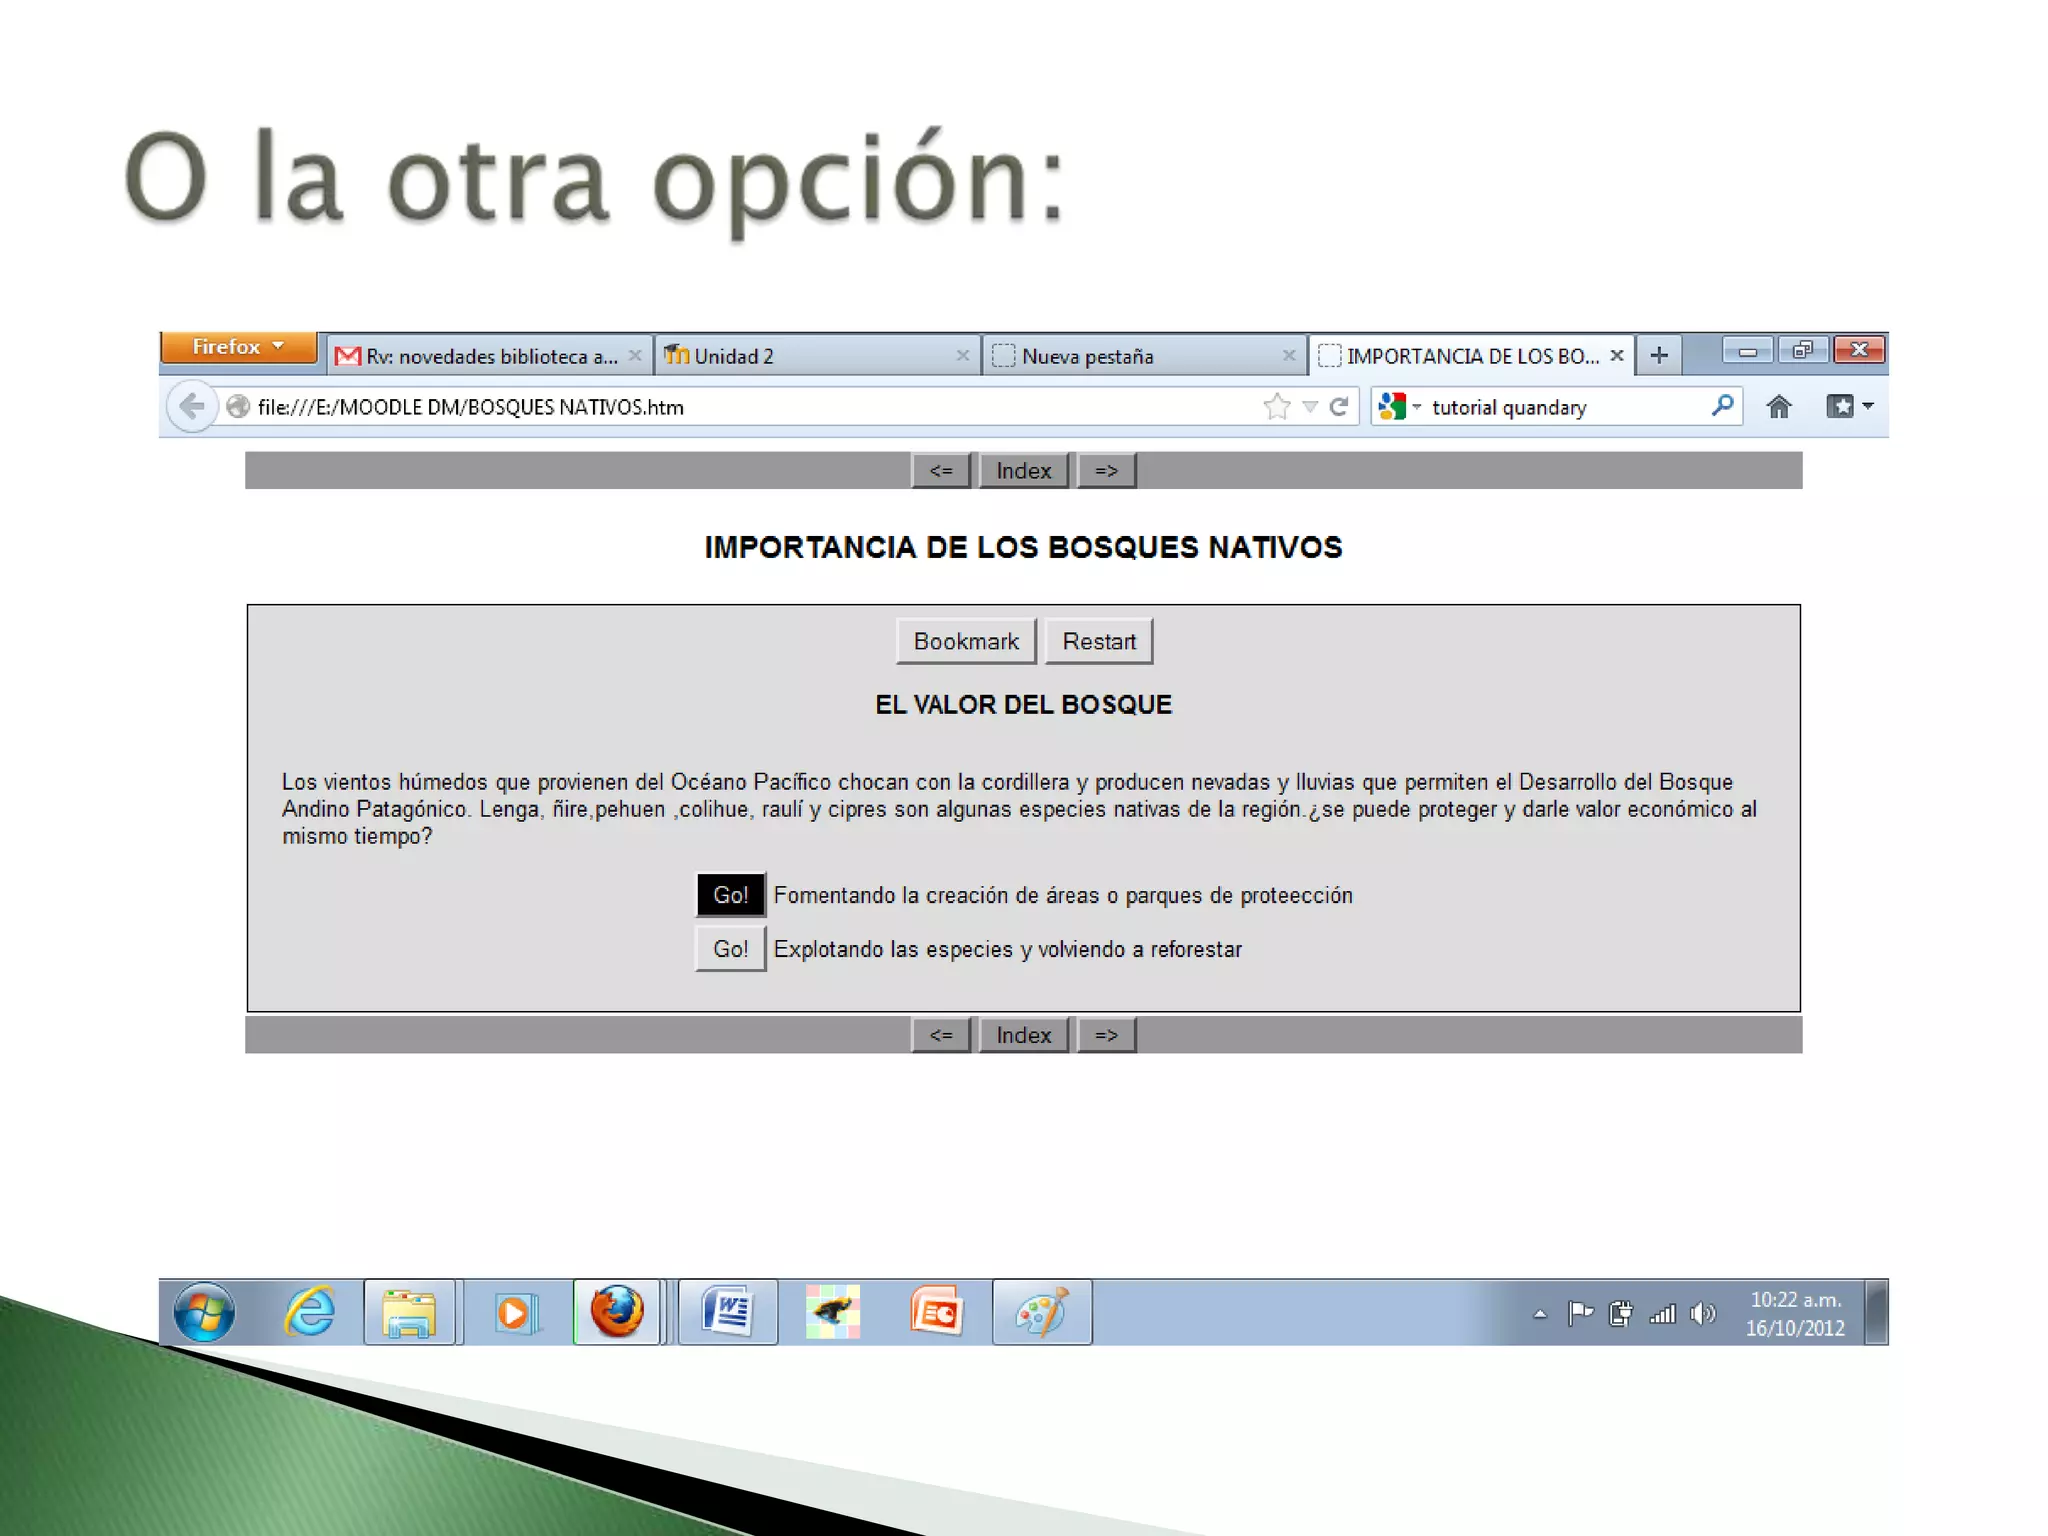Restore down the Firefox window
The image size is (2048, 1536).
coord(1803,350)
